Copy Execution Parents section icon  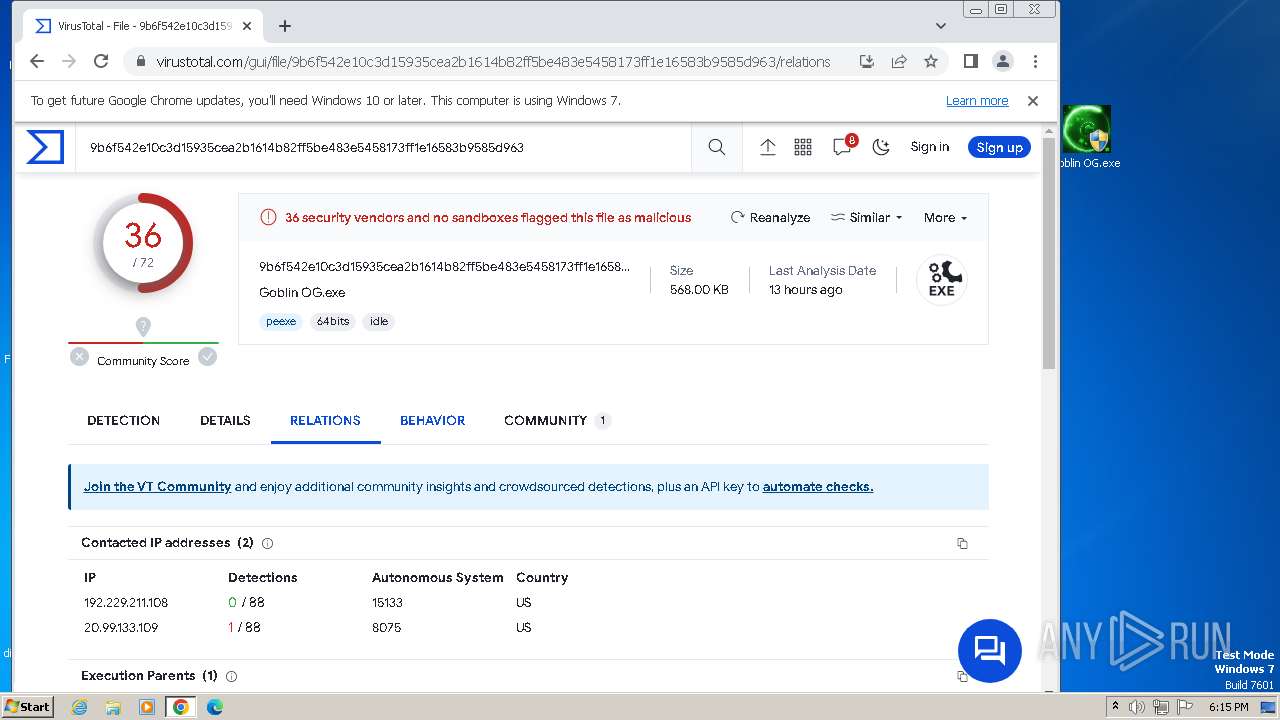(962, 676)
